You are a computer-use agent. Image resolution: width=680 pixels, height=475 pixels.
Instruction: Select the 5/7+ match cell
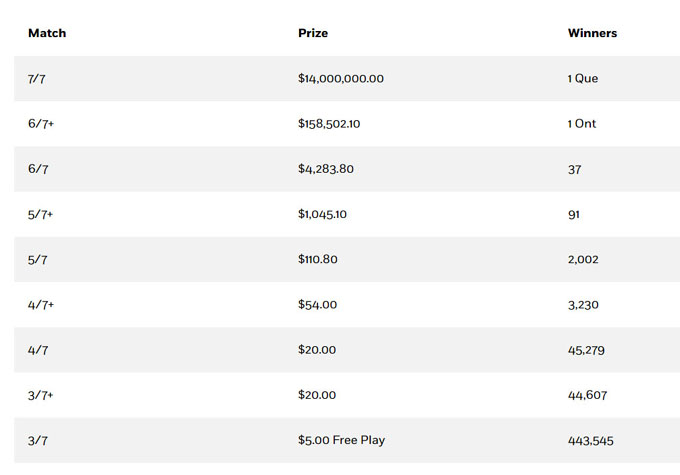41,214
